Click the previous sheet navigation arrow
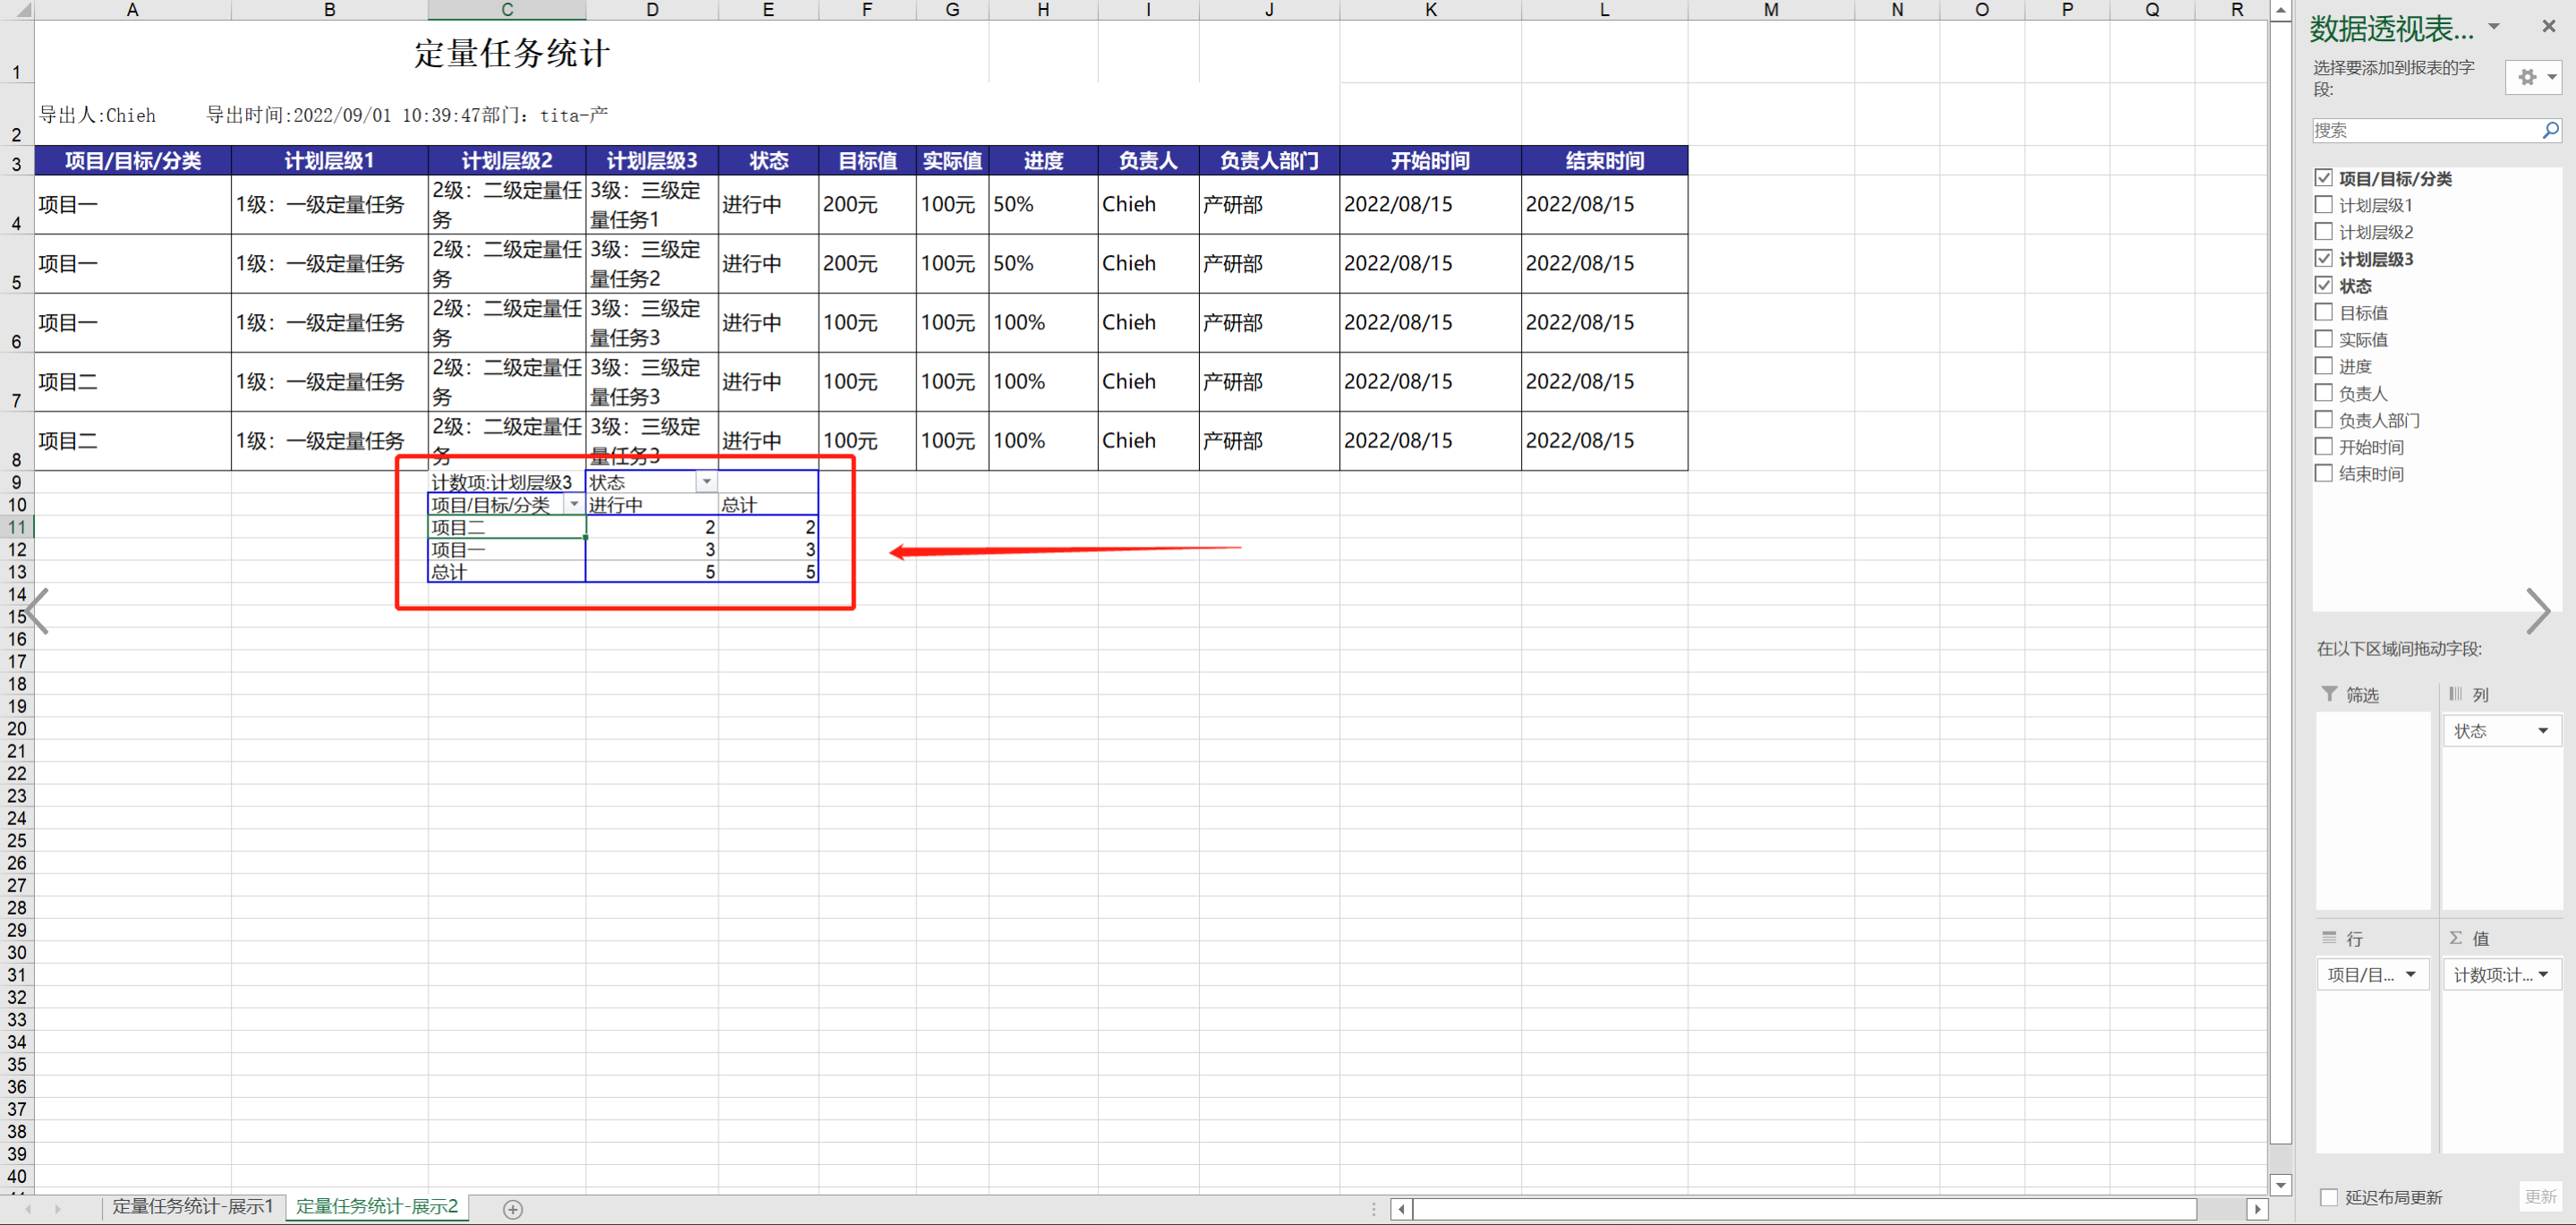The image size is (2576, 1225). 27,1209
